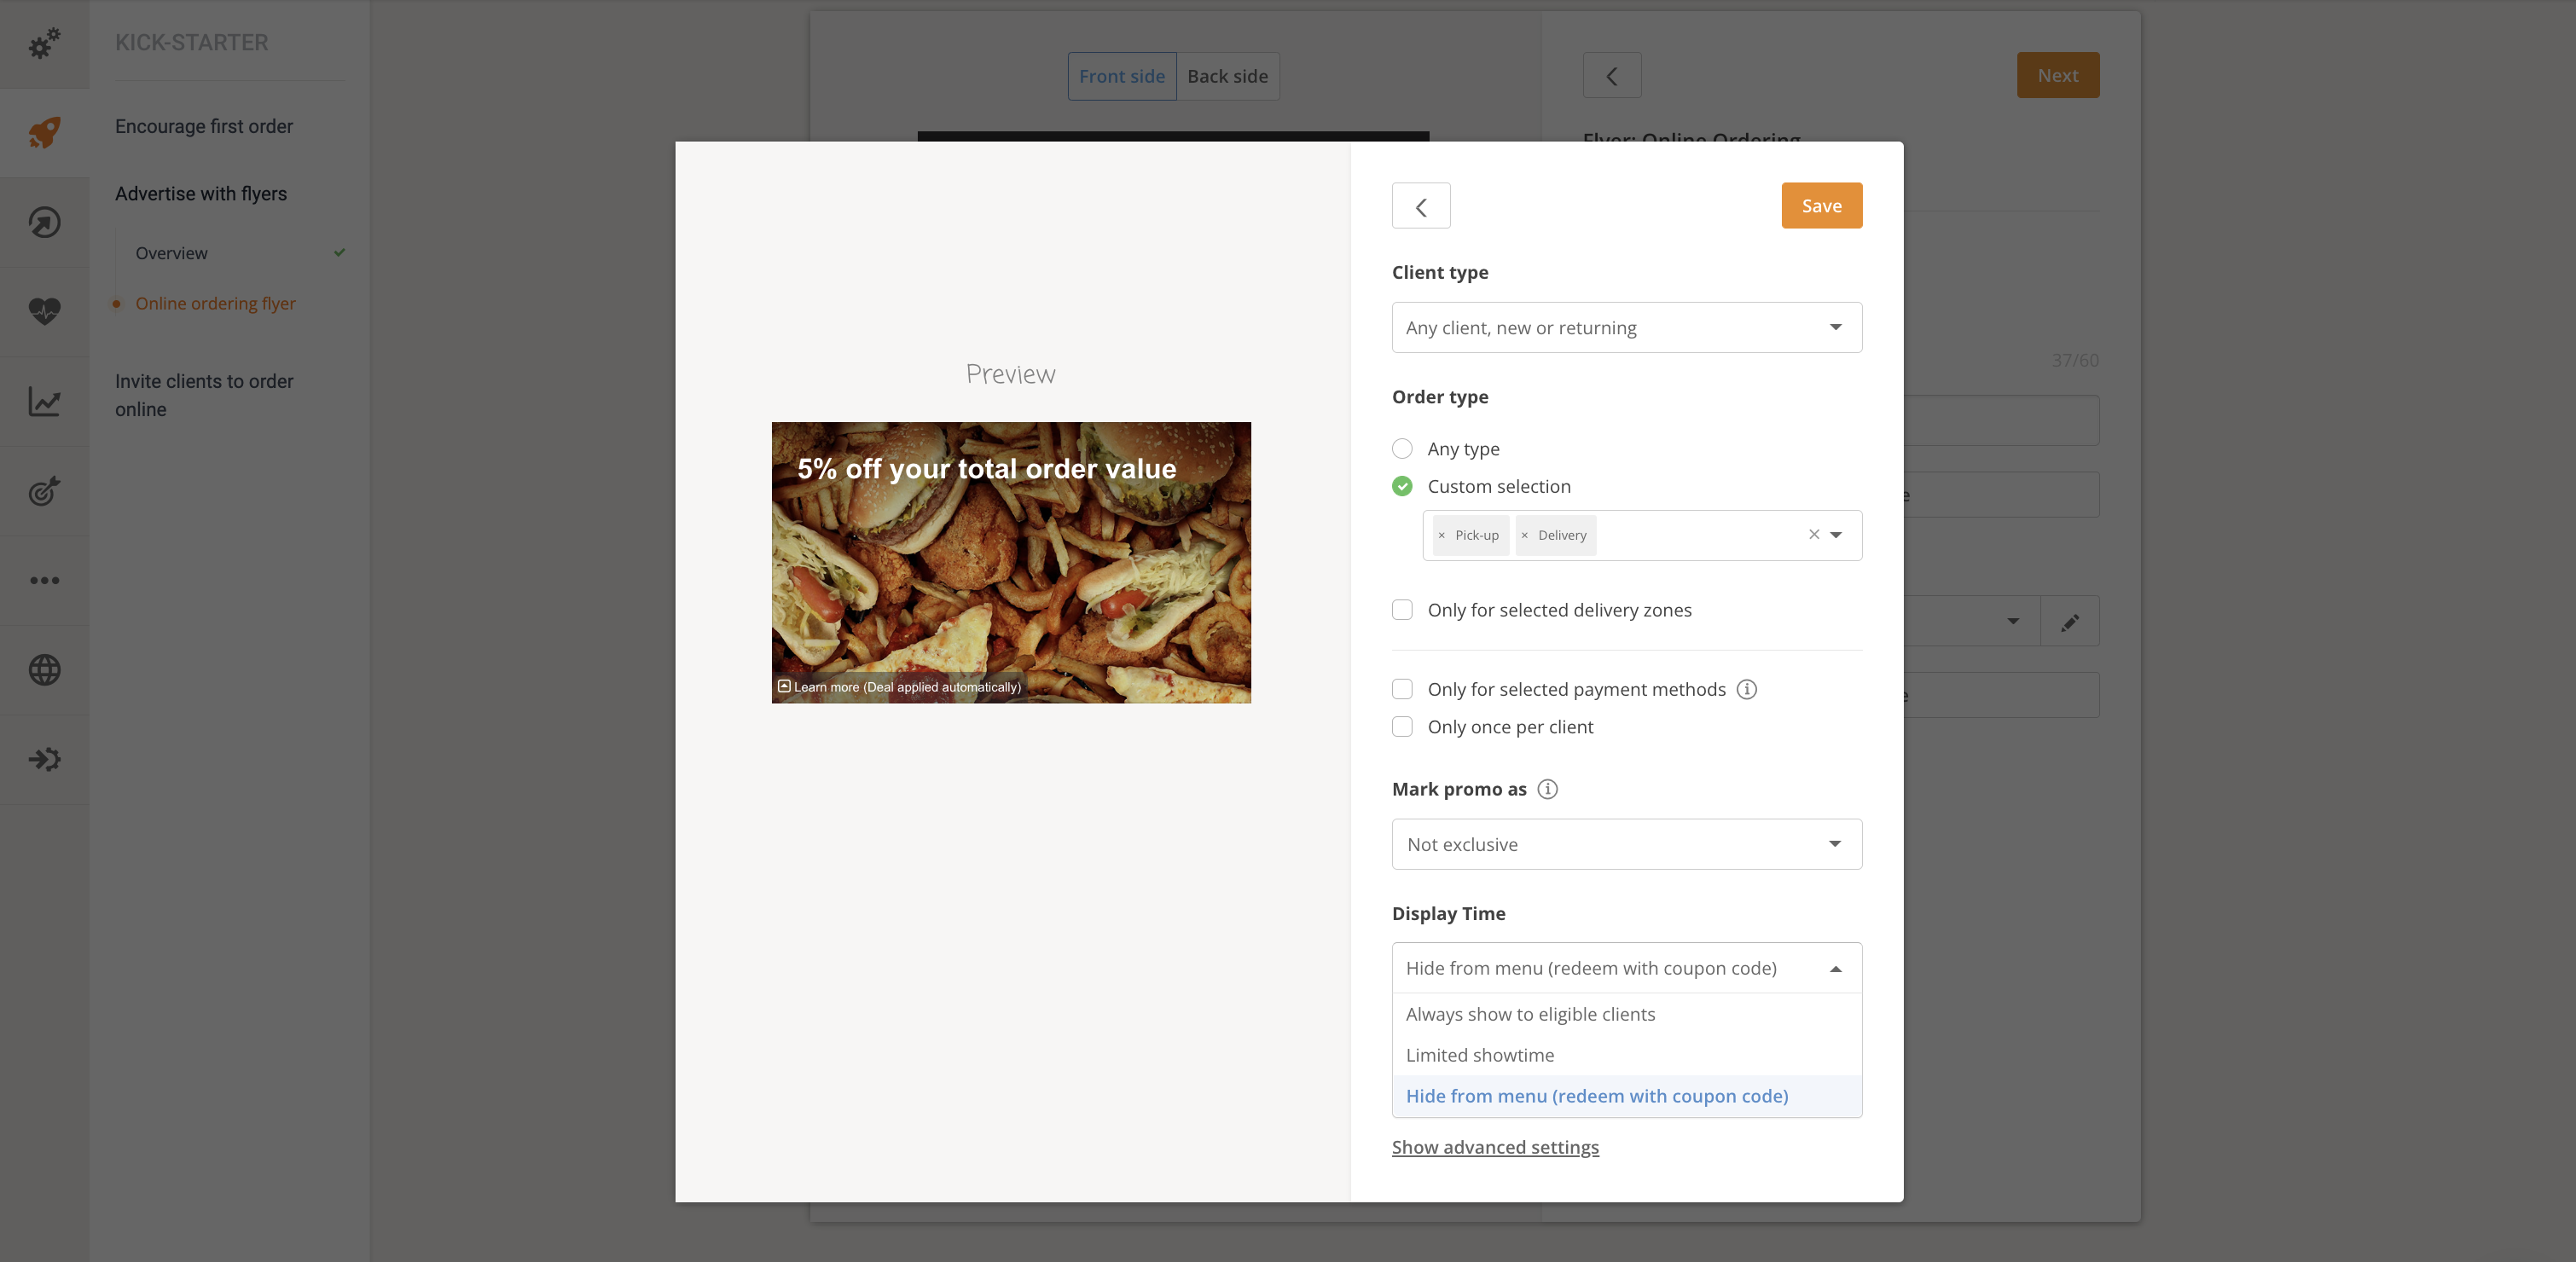Open the line chart reports icon

coord(44,401)
